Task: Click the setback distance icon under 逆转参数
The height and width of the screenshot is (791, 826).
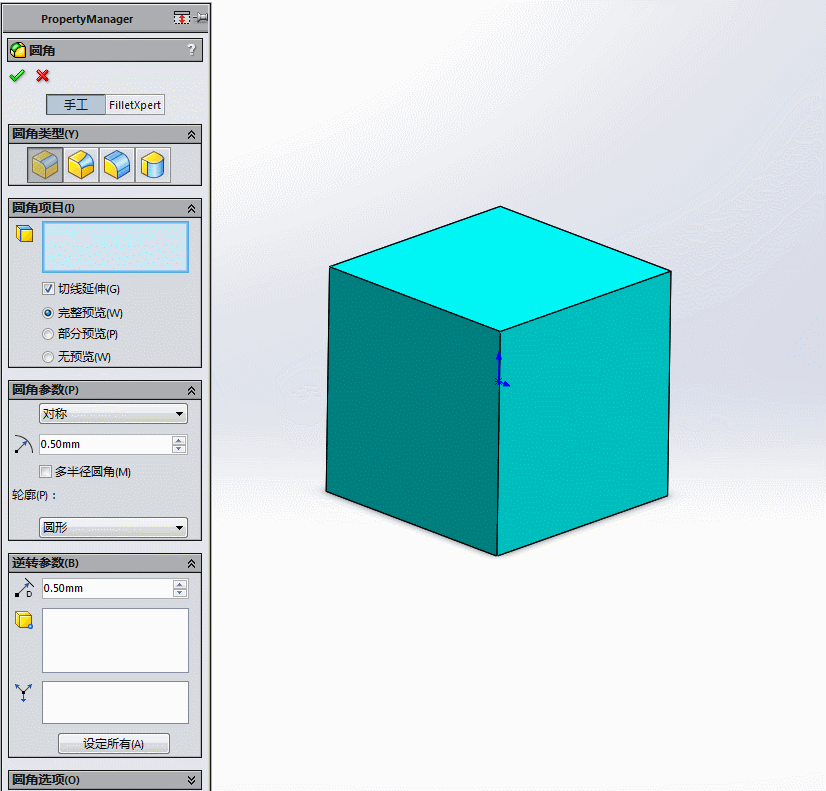Action: [x=24, y=588]
